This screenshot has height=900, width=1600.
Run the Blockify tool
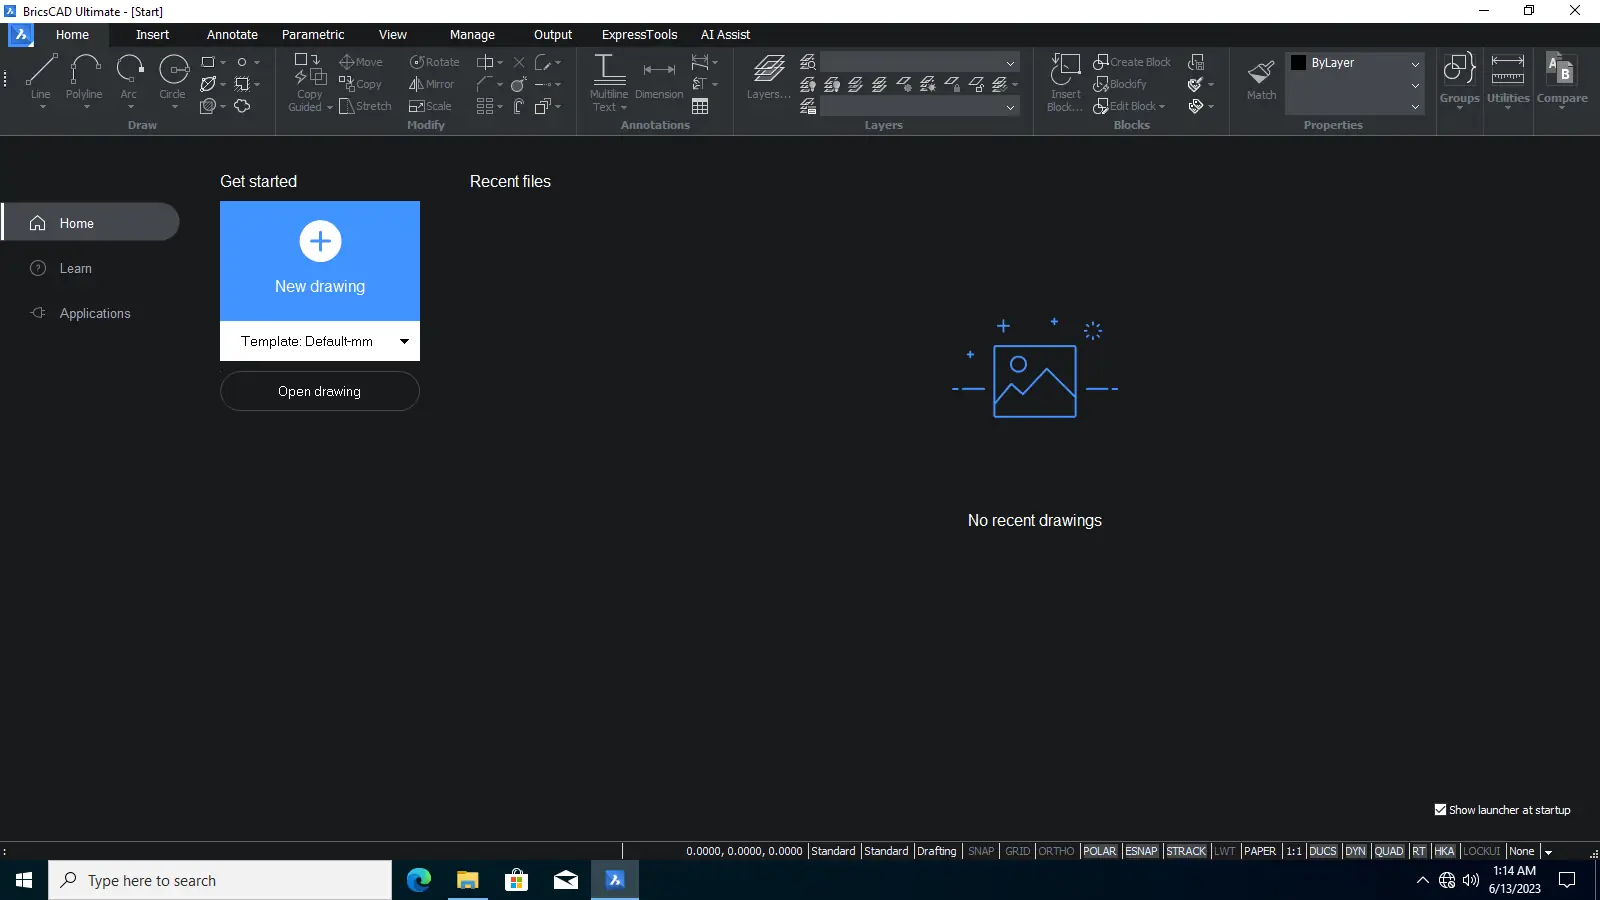pyautogui.click(x=1120, y=84)
